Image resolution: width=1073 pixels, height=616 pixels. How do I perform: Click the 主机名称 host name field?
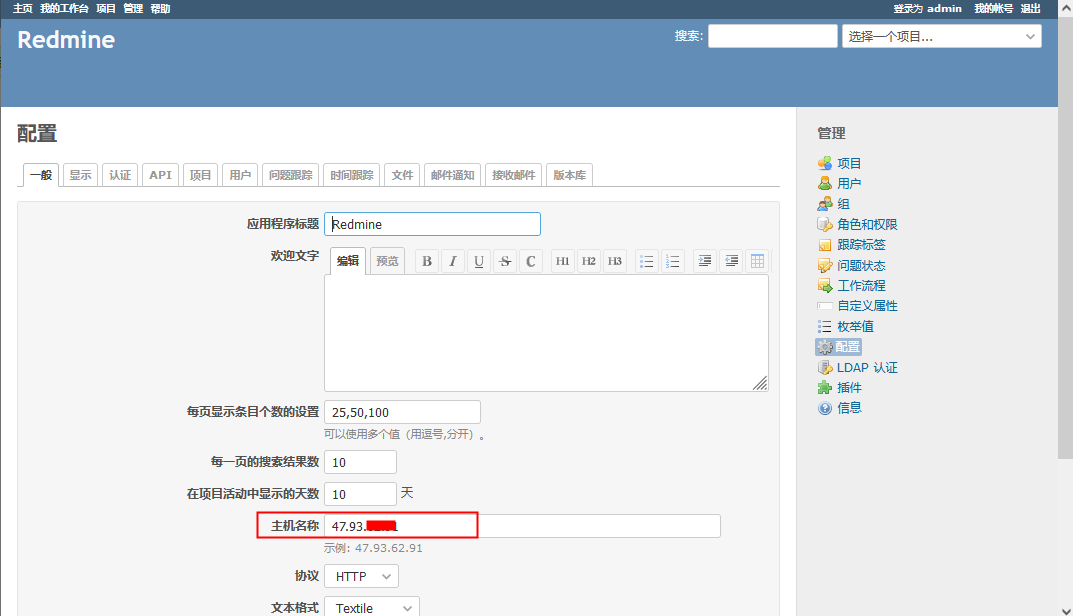pyautogui.click(x=521, y=526)
